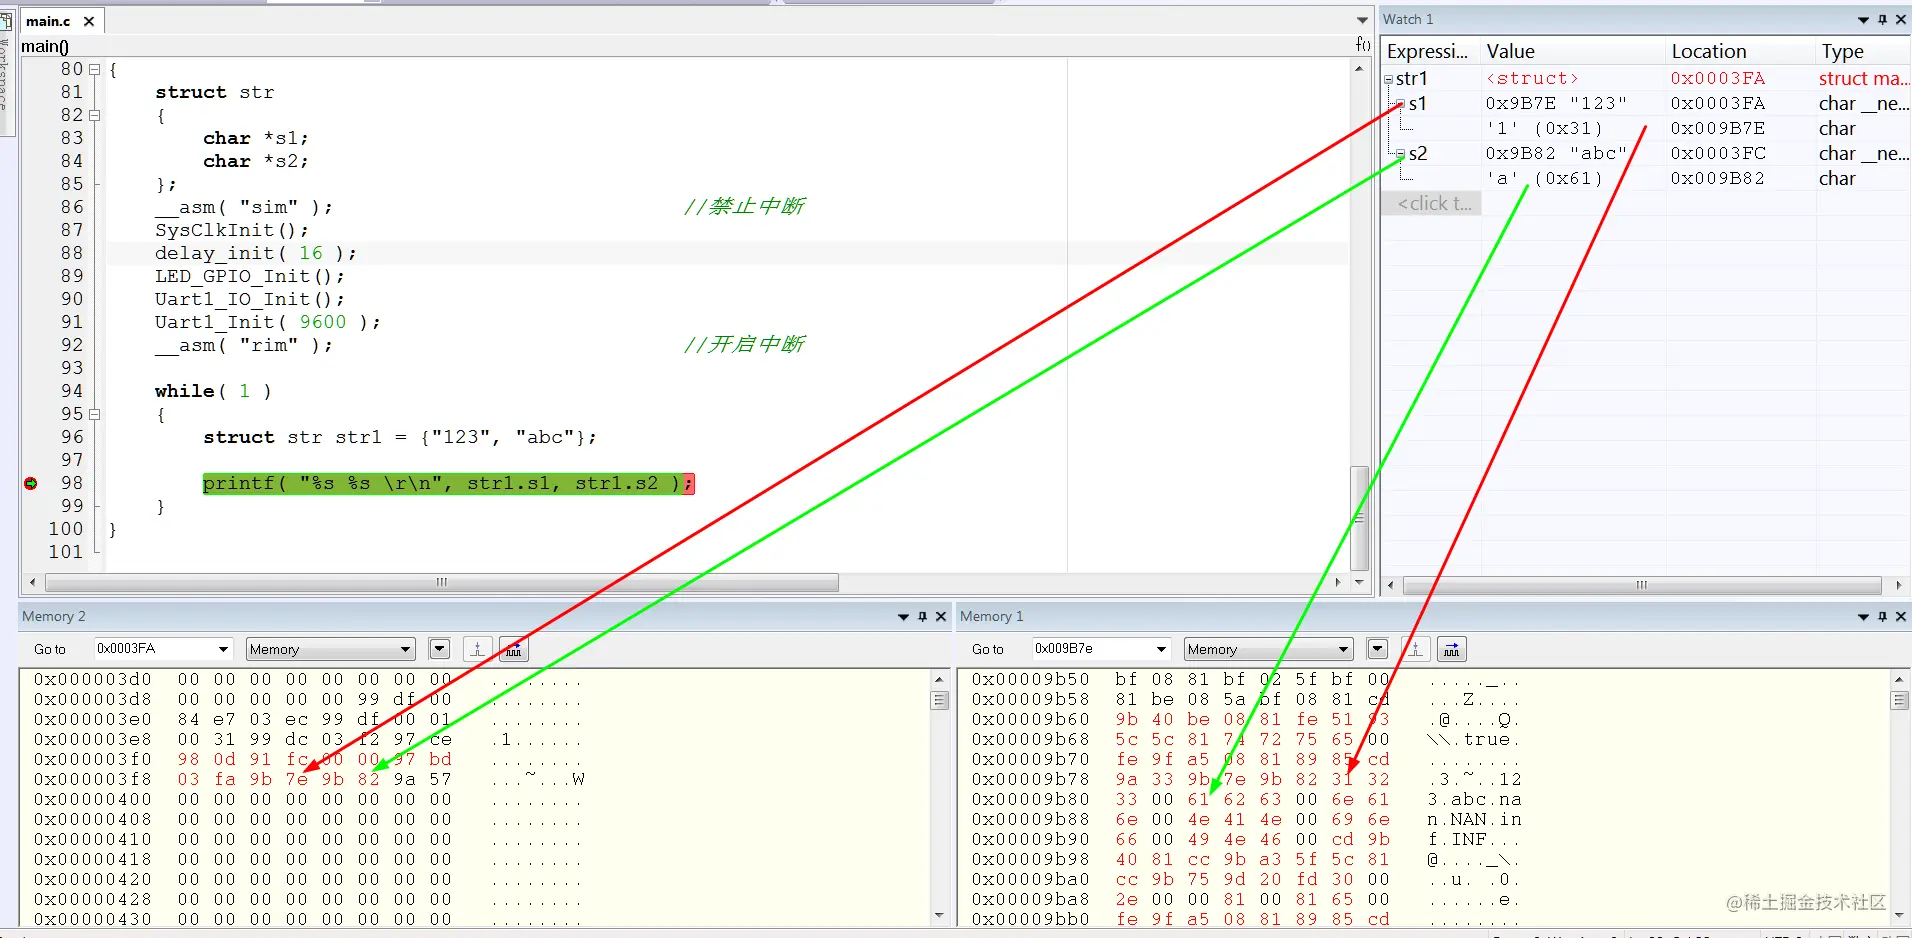This screenshot has height=938, width=1912.
Task: Add expression via click-to-add row
Action: point(1433,203)
